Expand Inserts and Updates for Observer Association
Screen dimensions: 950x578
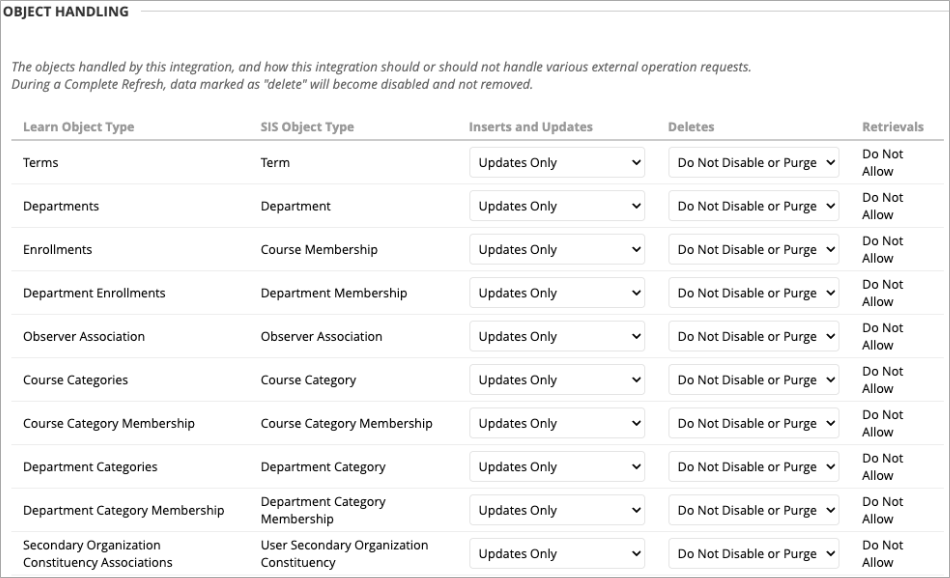tap(557, 337)
